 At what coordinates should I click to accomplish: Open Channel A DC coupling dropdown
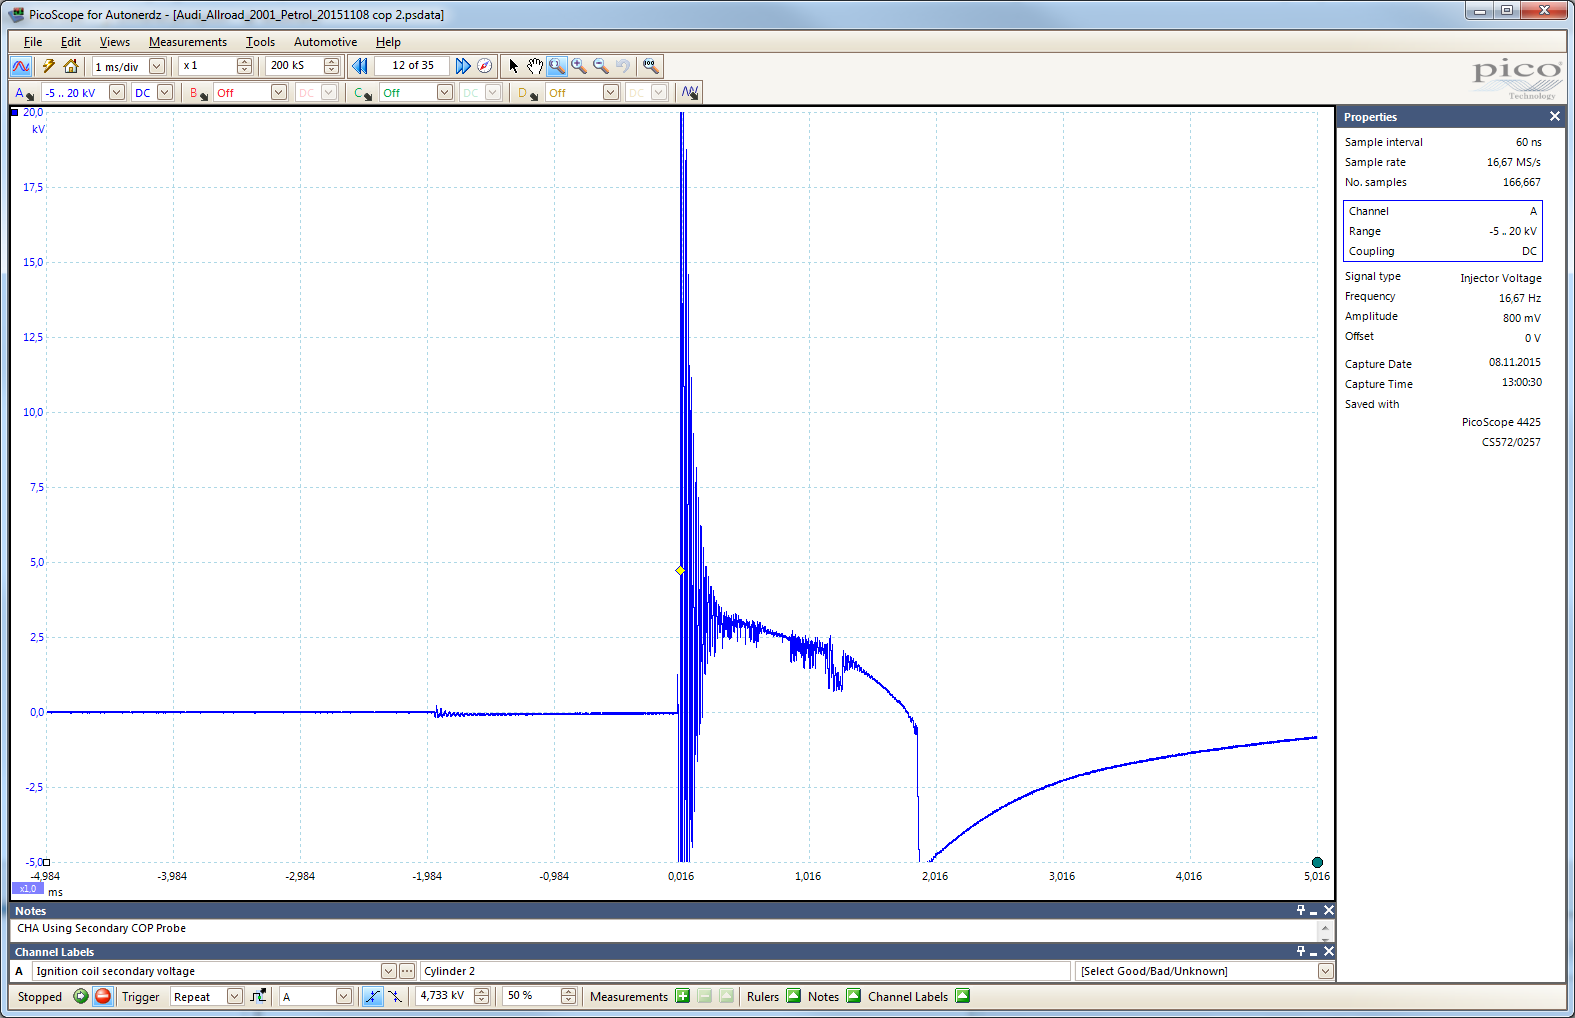point(165,93)
